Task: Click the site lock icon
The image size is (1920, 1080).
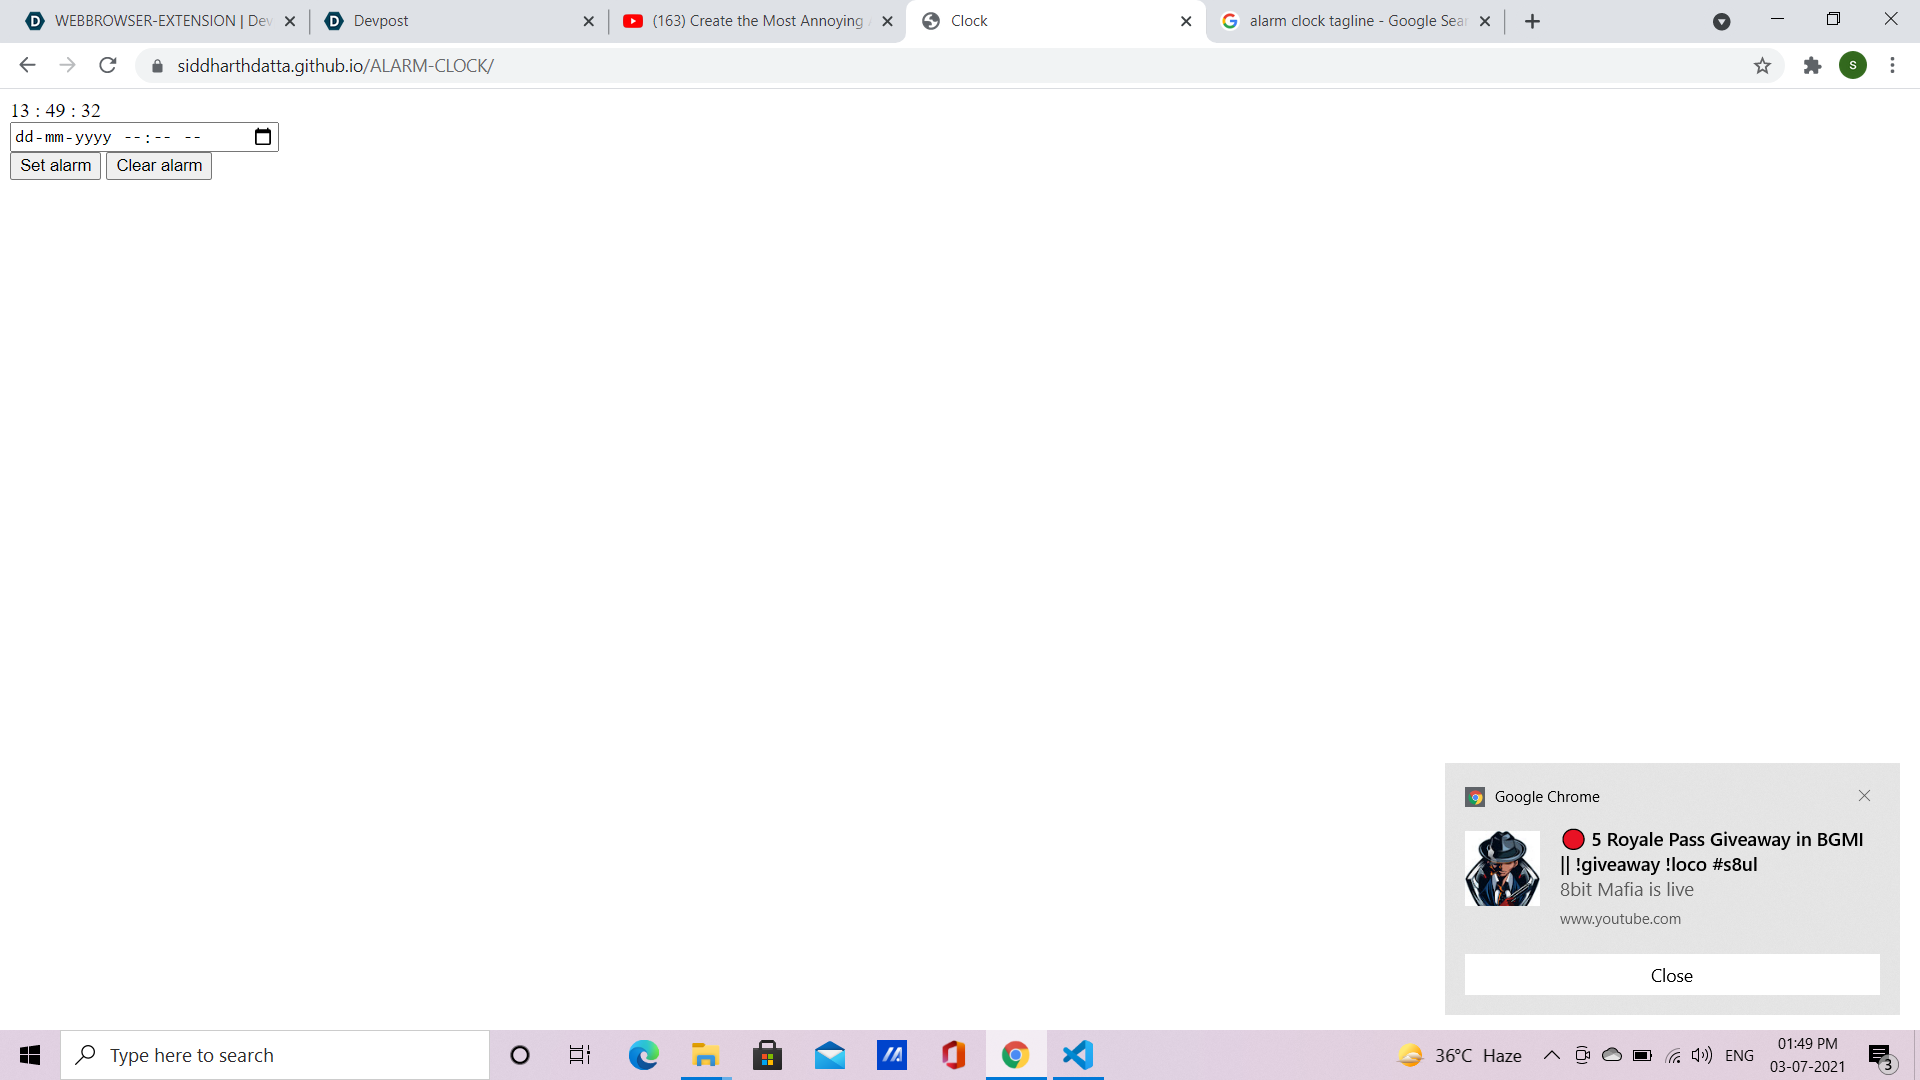Action: coord(157,66)
